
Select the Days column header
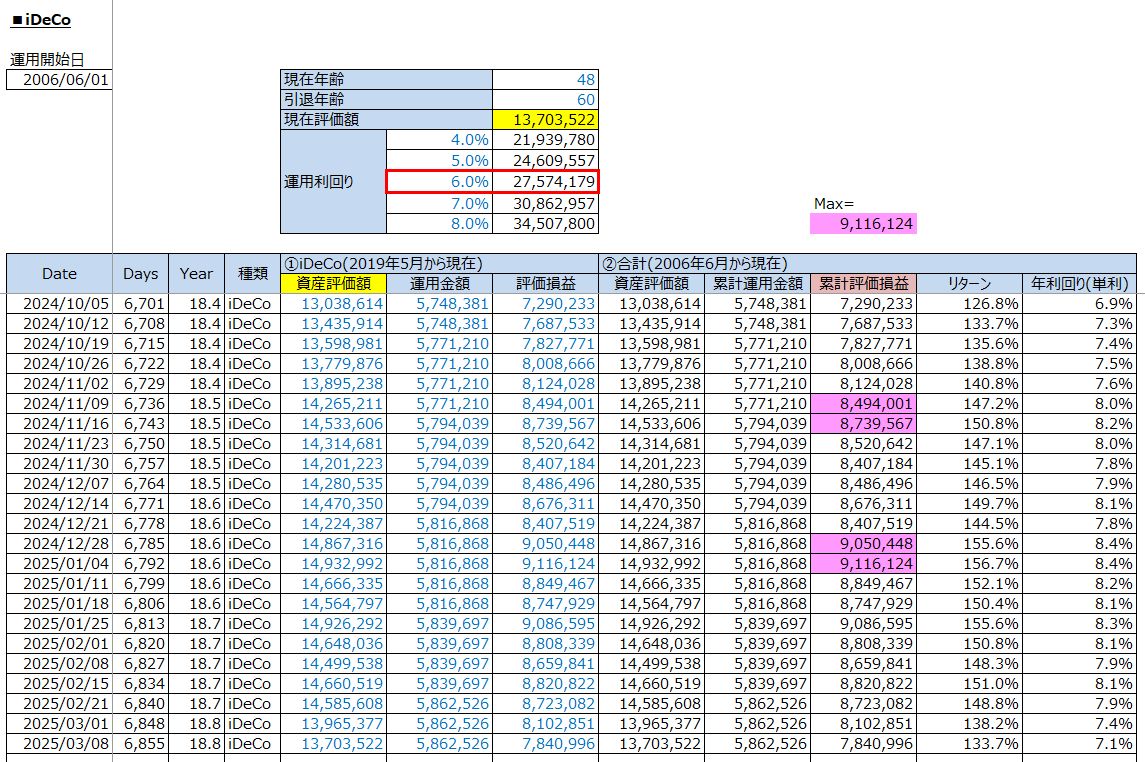point(141,273)
